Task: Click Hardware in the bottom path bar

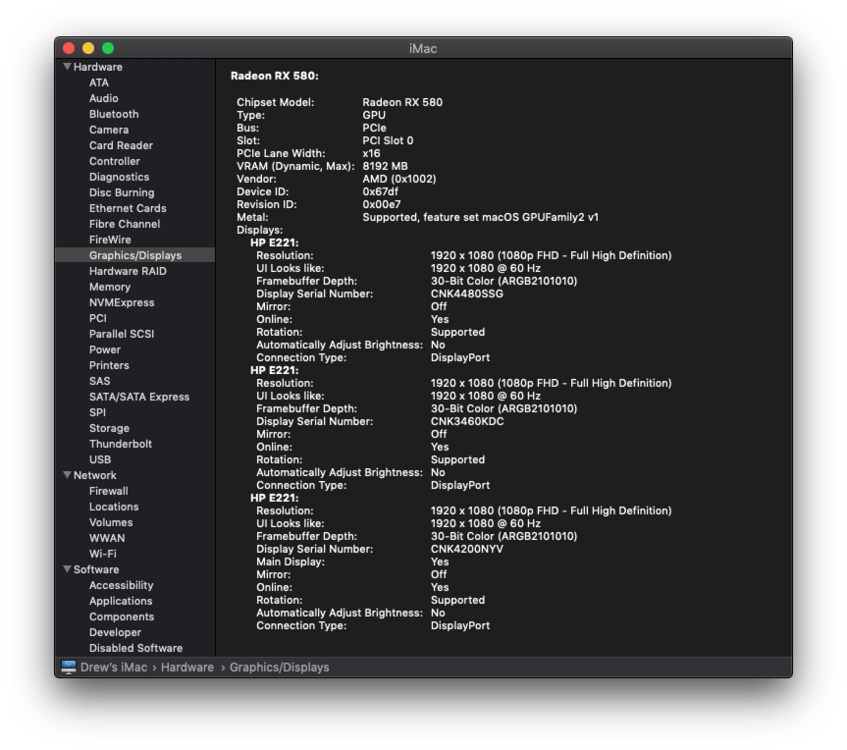Action: click(x=187, y=667)
